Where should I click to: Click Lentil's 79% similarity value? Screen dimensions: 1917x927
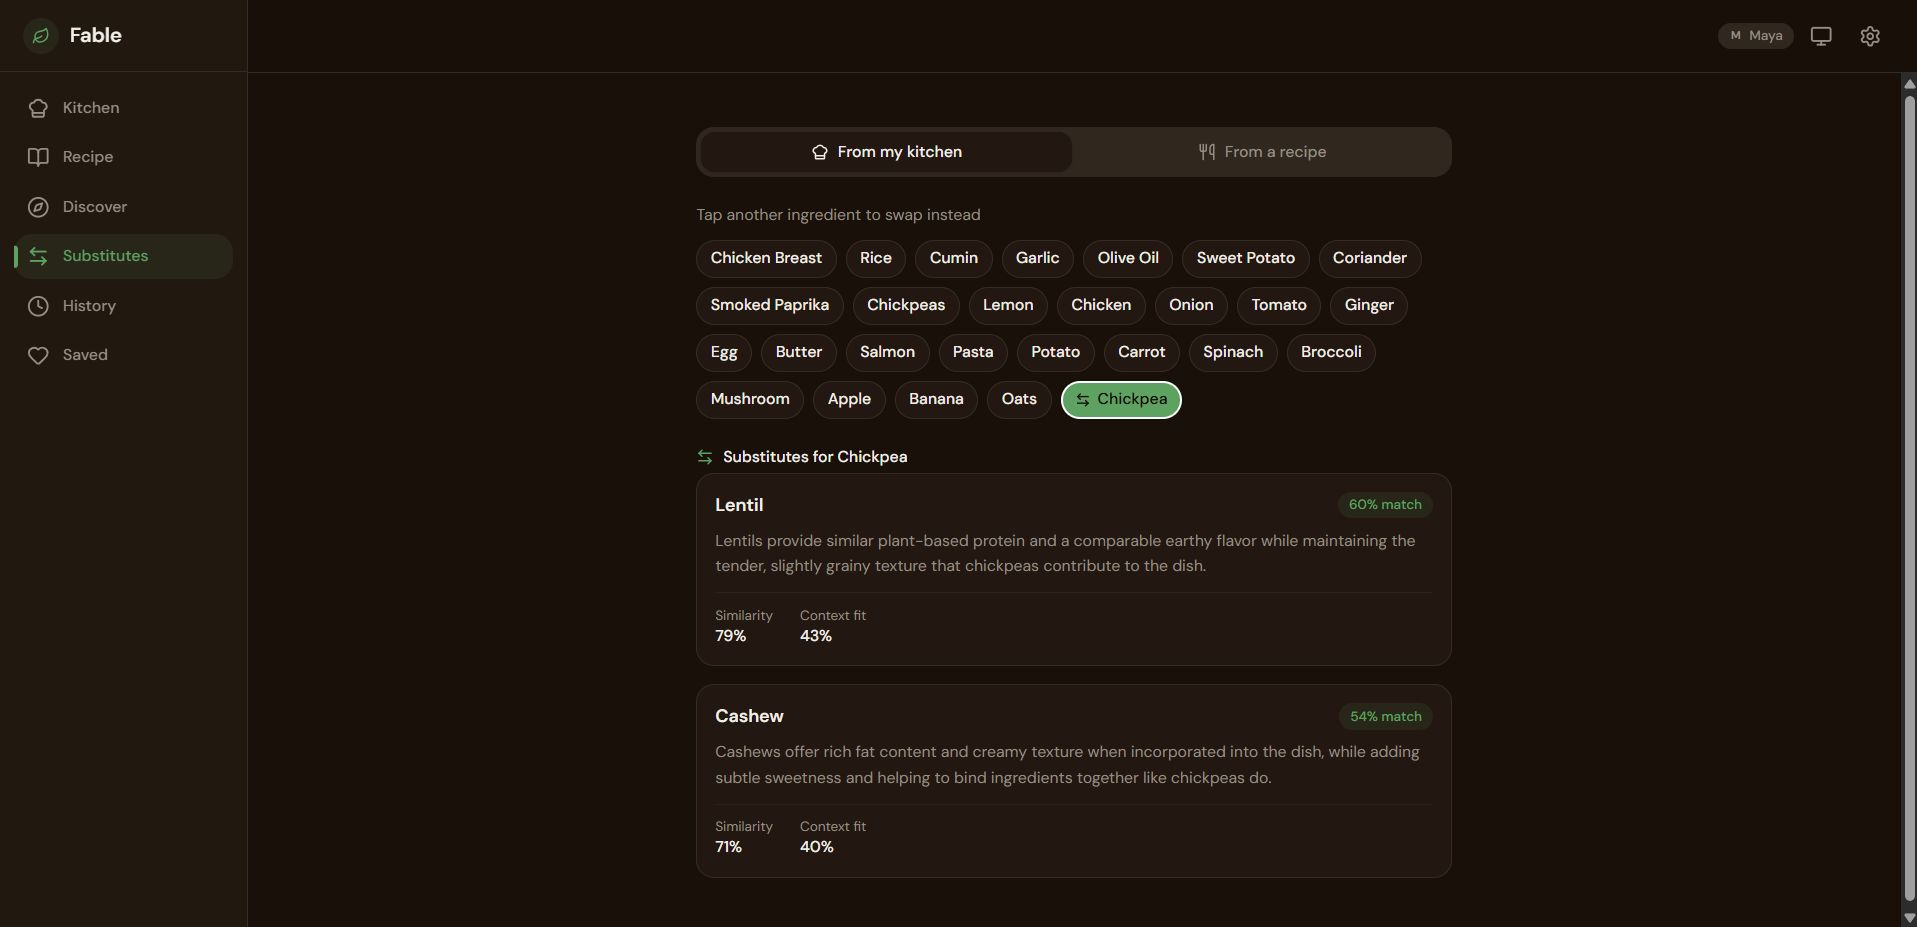point(731,636)
